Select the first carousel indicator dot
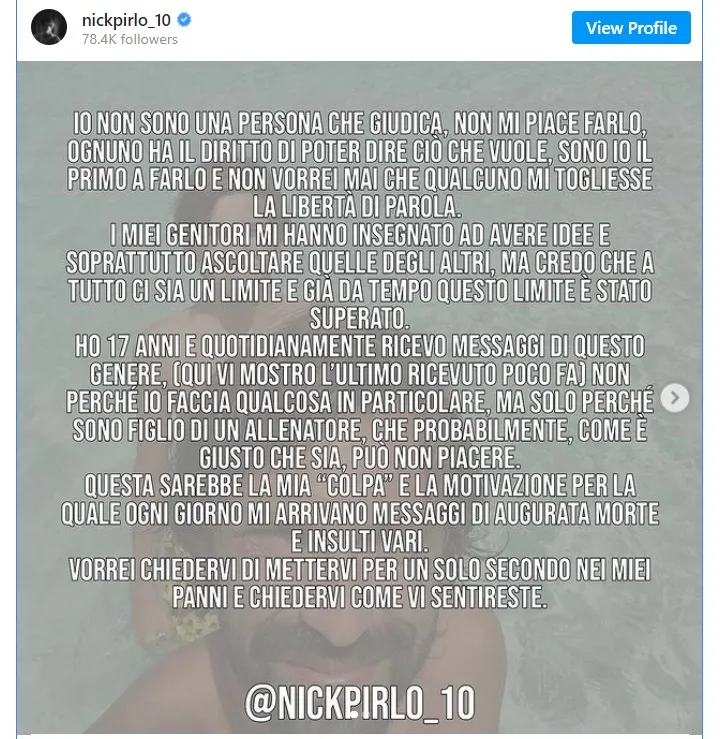 pos(352,714)
